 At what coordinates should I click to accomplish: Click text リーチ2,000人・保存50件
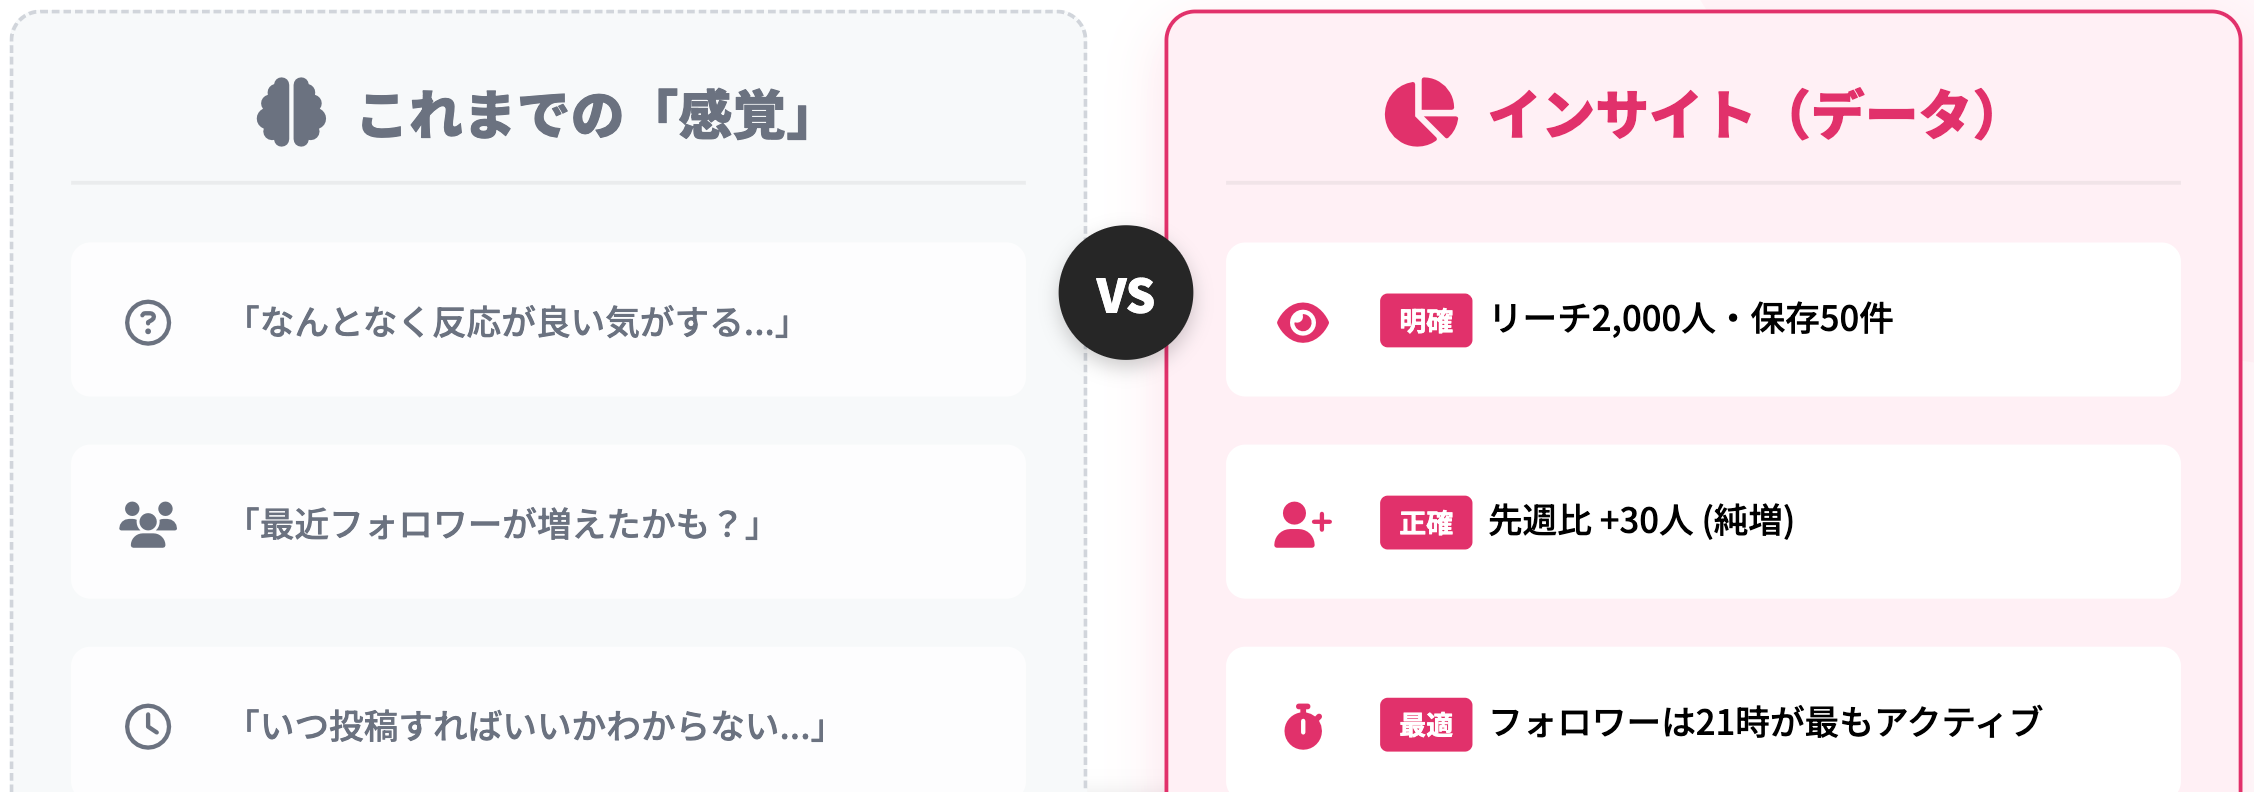pyautogui.click(x=1691, y=320)
